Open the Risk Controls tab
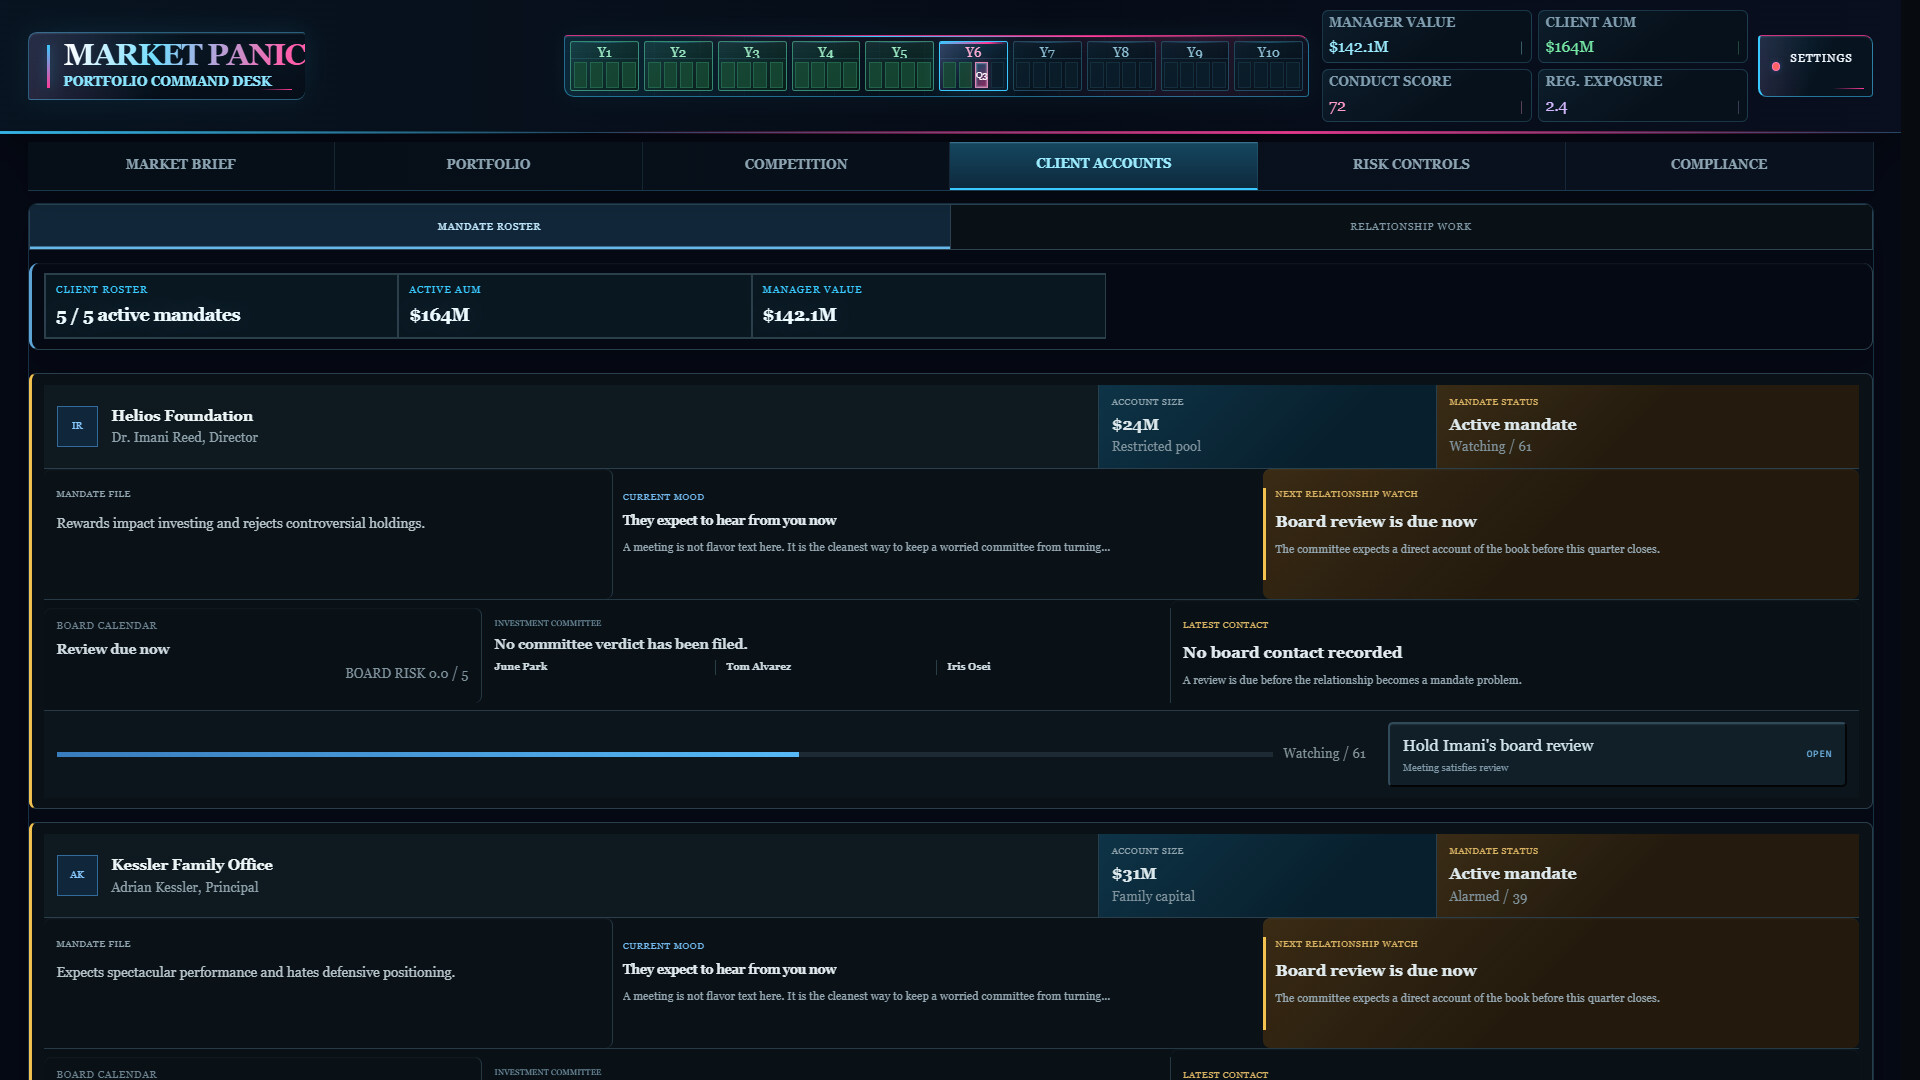Viewport: 1920px width, 1080px height. coord(1411,165)
